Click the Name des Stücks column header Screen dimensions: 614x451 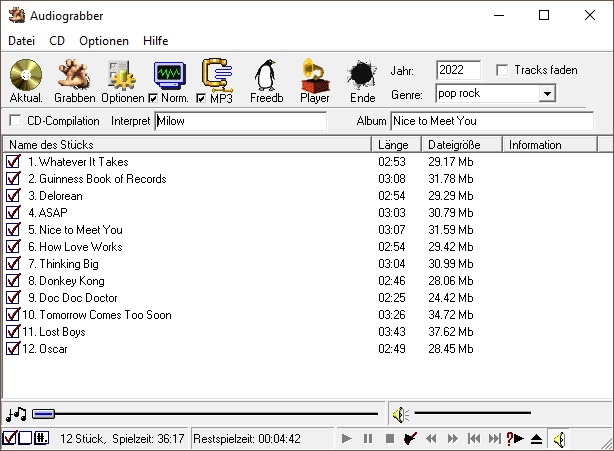coord(185,145)
